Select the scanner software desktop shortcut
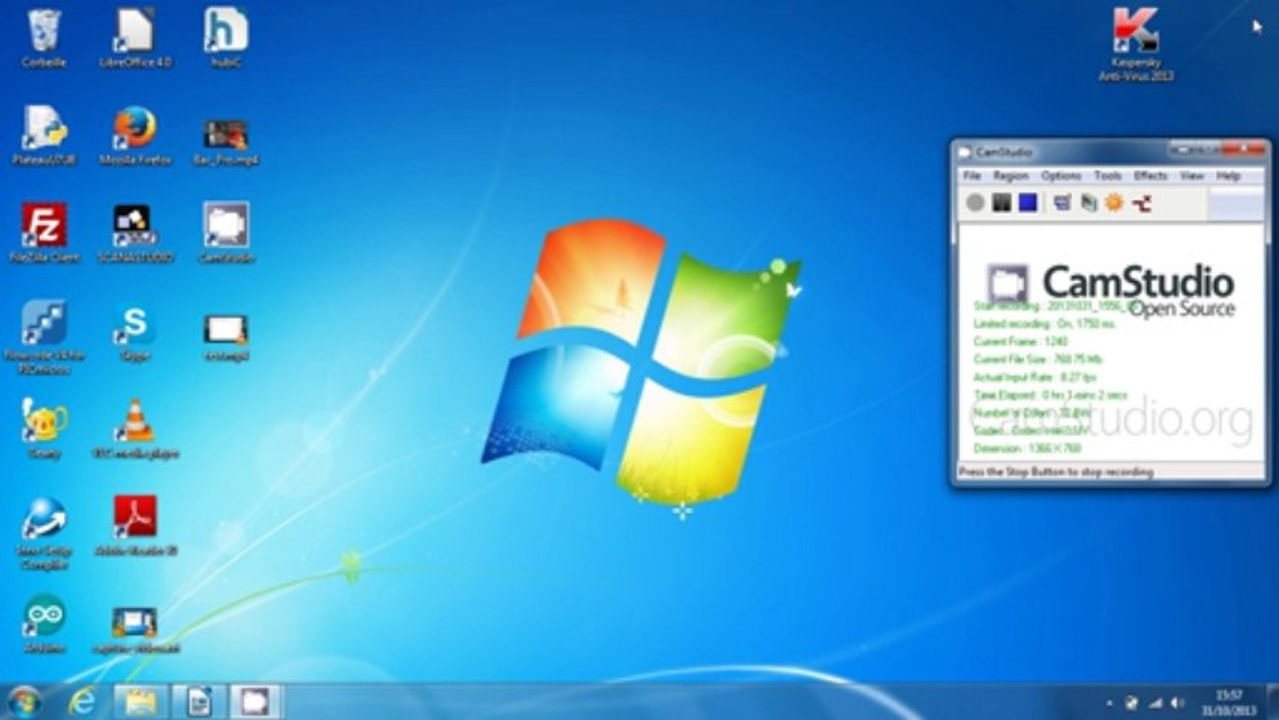The image size is (1279, 720). pyautogui.click(x=135, y=232)
